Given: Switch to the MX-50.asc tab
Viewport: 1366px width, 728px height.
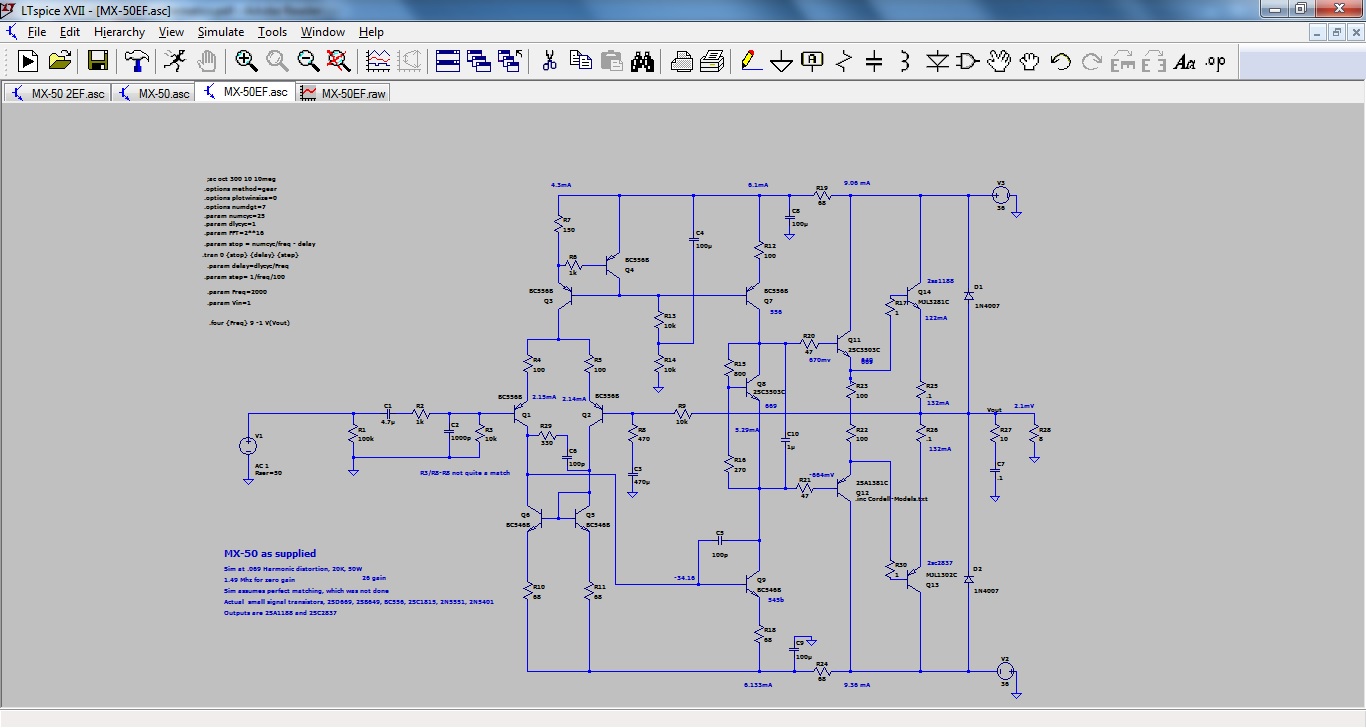Looking at the screenshot, I should (153, 93).
